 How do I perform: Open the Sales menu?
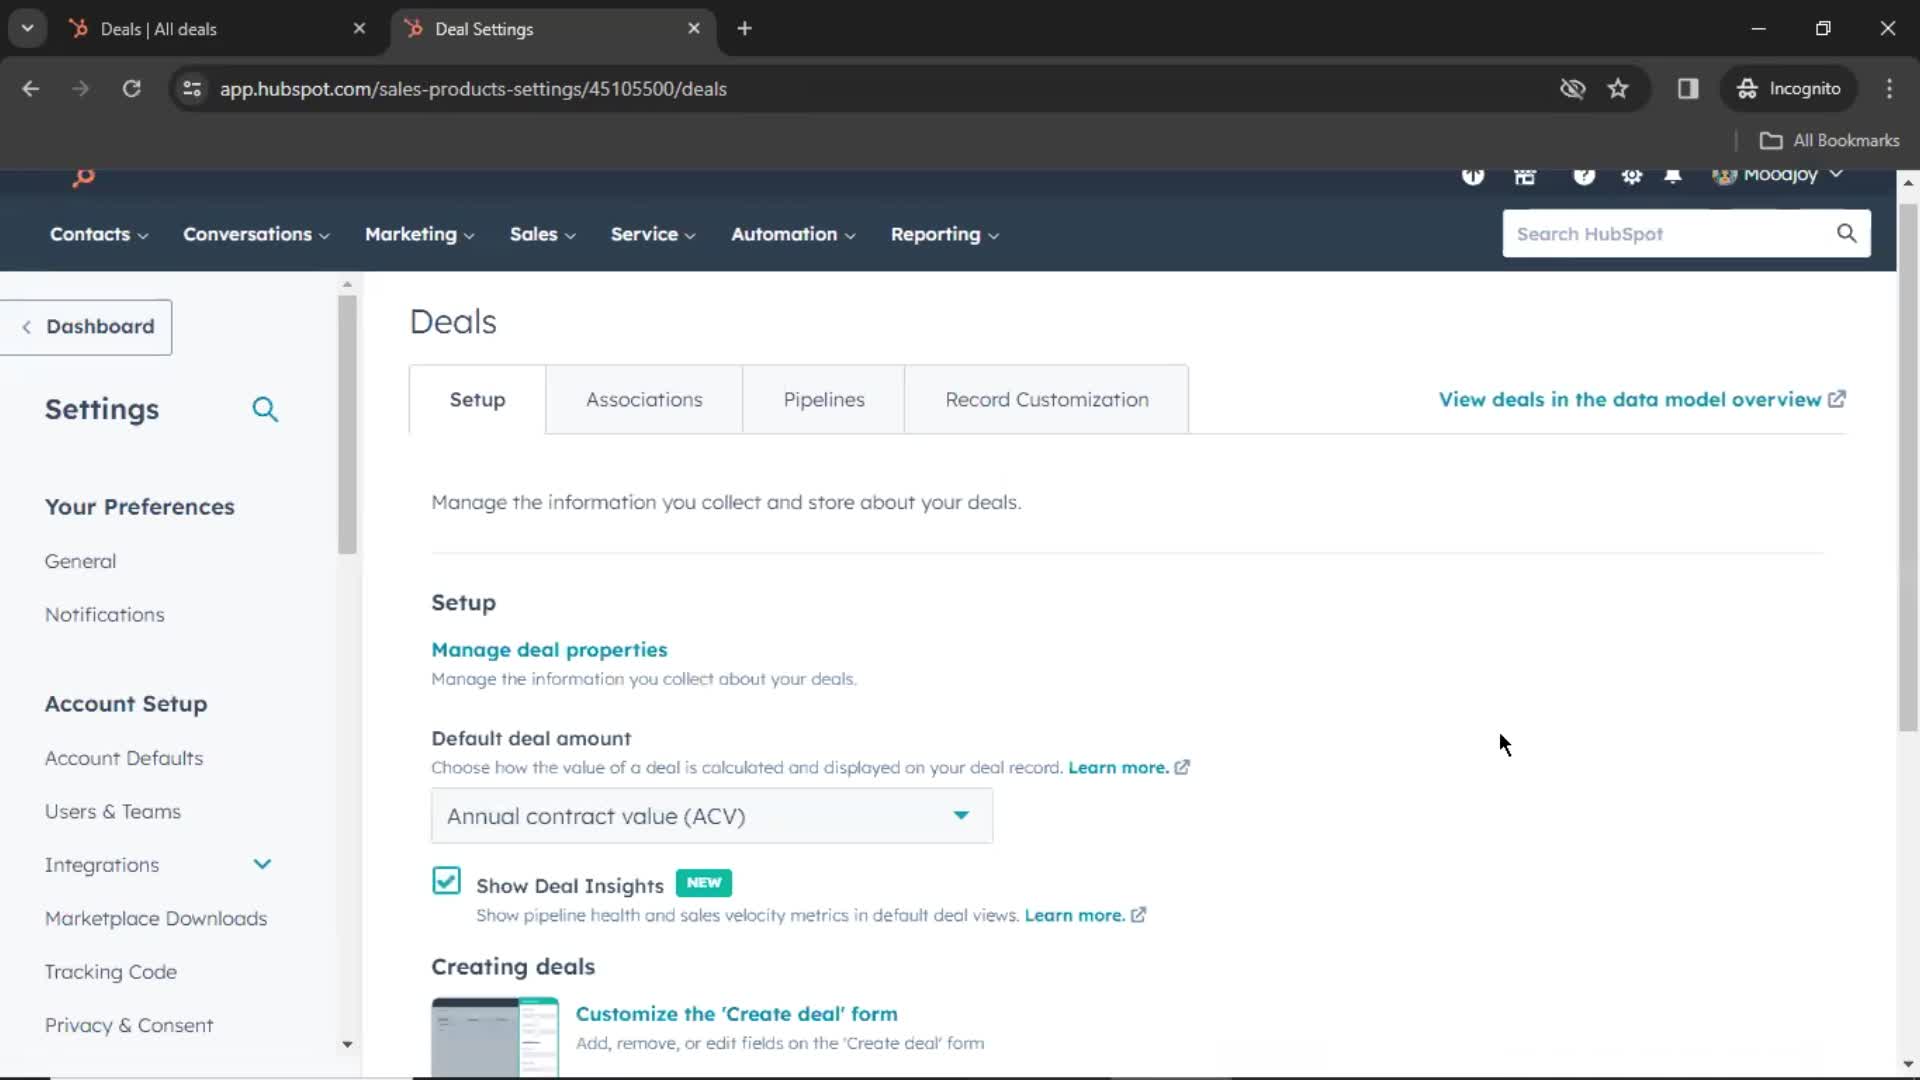point(542,234)
